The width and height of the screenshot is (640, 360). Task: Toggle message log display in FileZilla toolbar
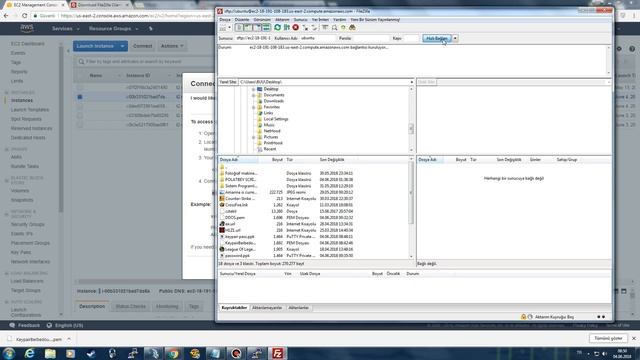240,28
